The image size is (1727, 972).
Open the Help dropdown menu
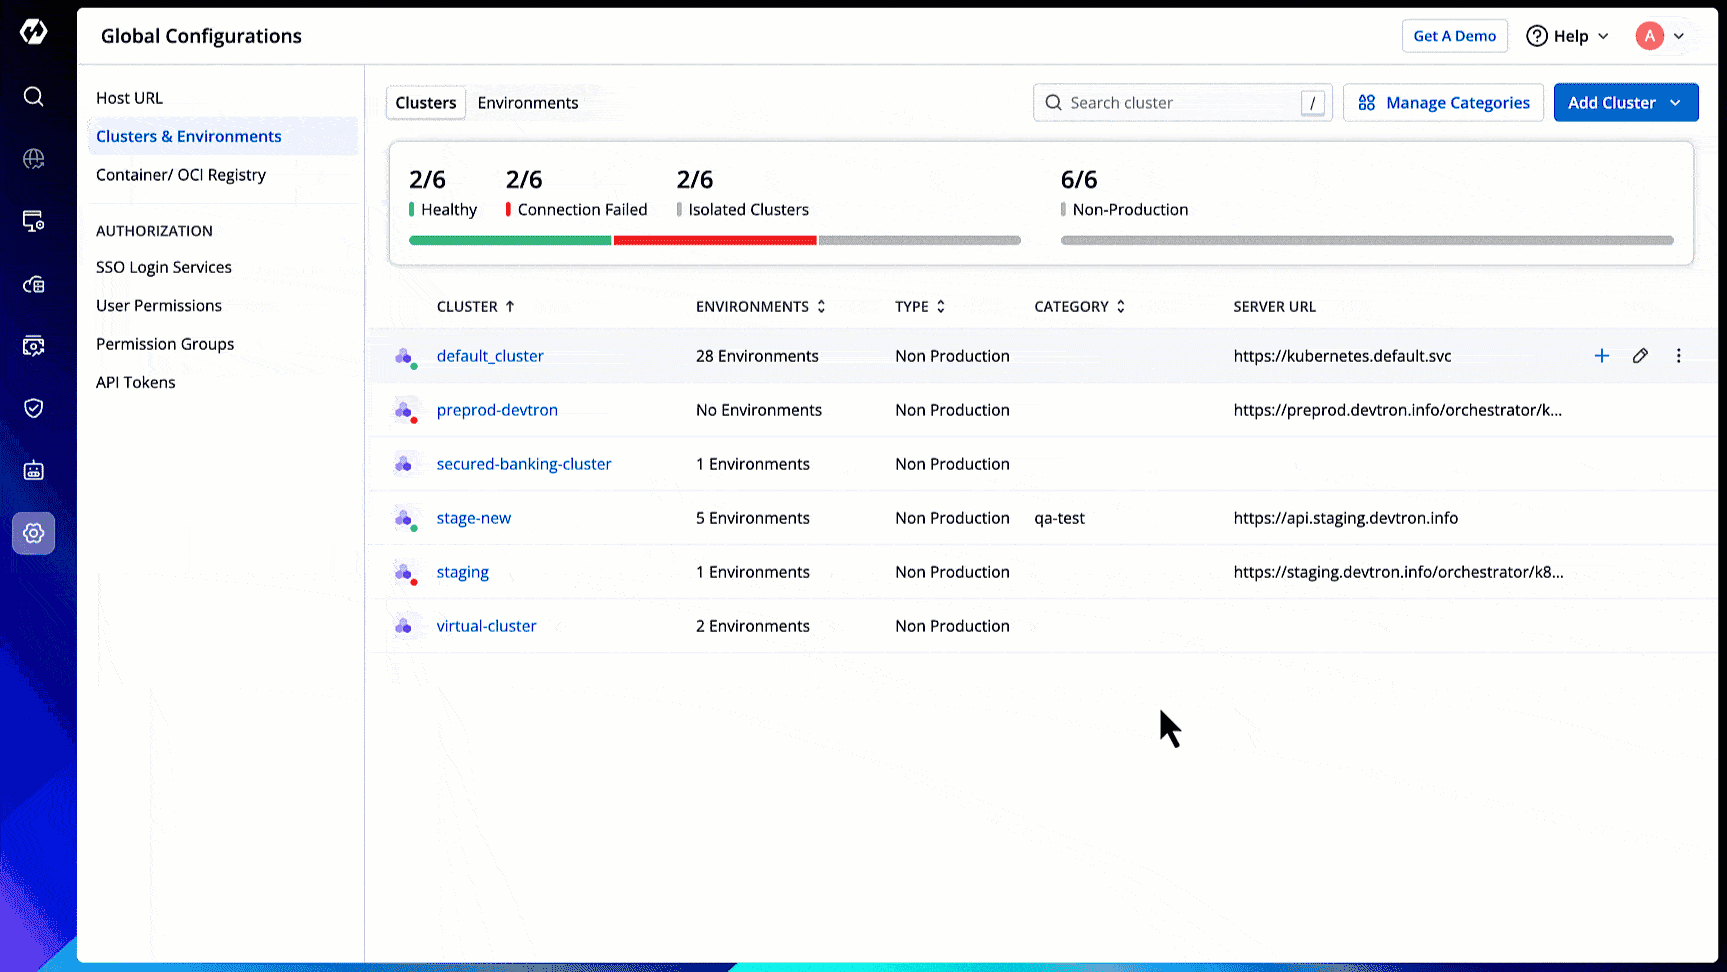(x=1567, y=36)
